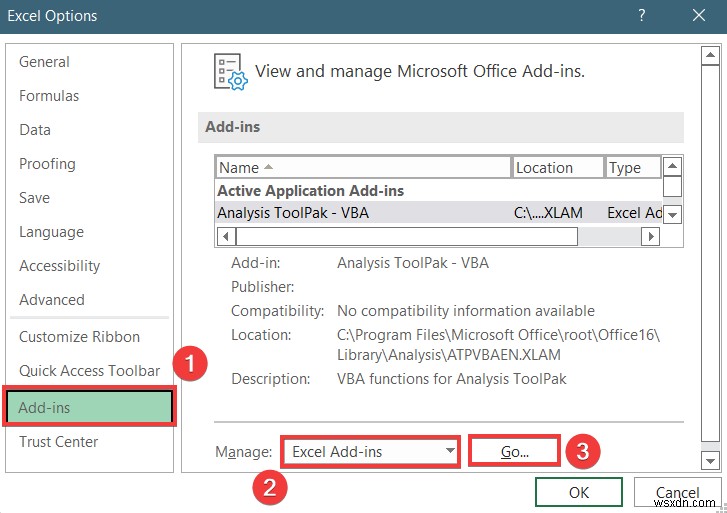Click add-ins list scroll left arrow

pos(226,237)
